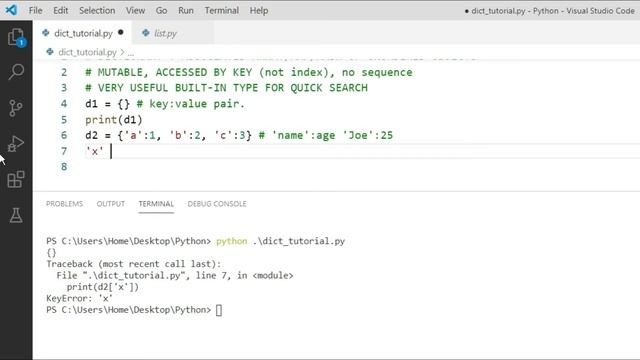Open the Search view icon
Screen dimensions: 640x360
pos(16,72)
